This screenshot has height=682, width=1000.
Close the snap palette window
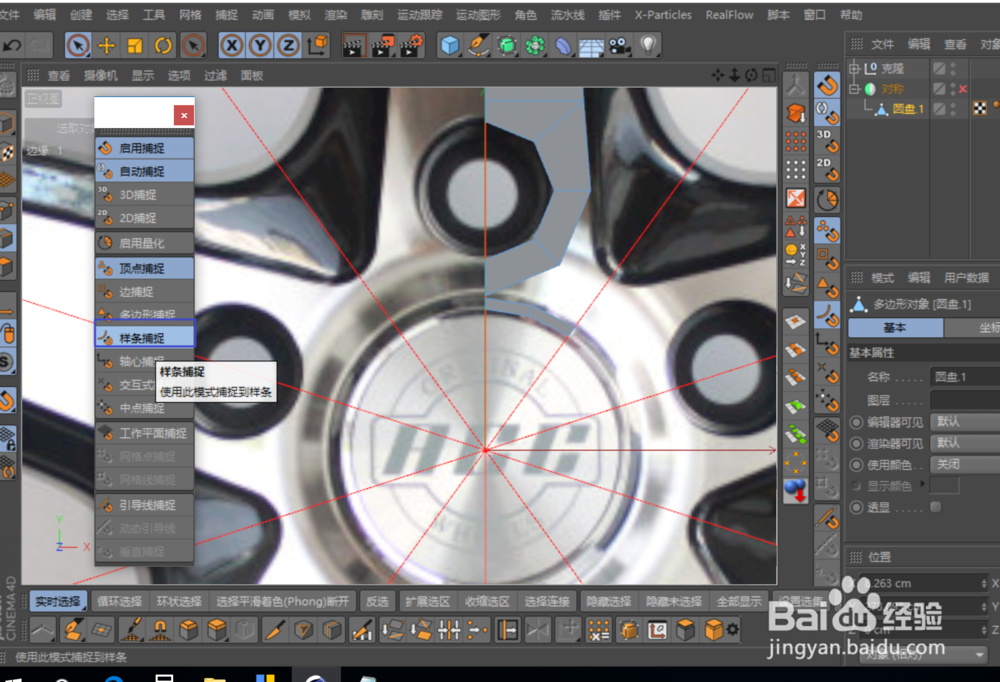click(184, 115)
